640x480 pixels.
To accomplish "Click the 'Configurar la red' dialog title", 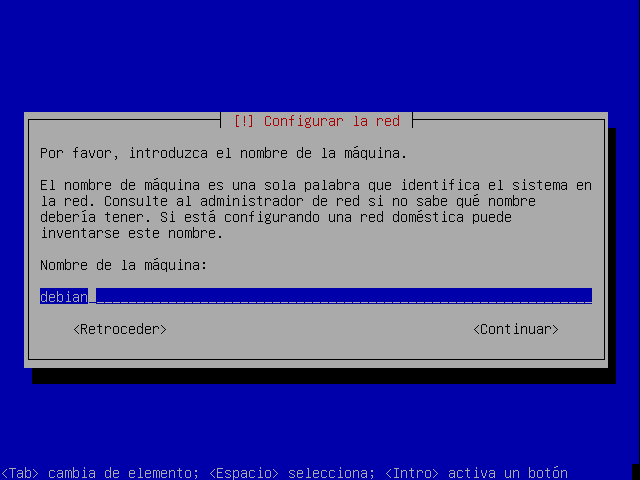I will point(331,121).
